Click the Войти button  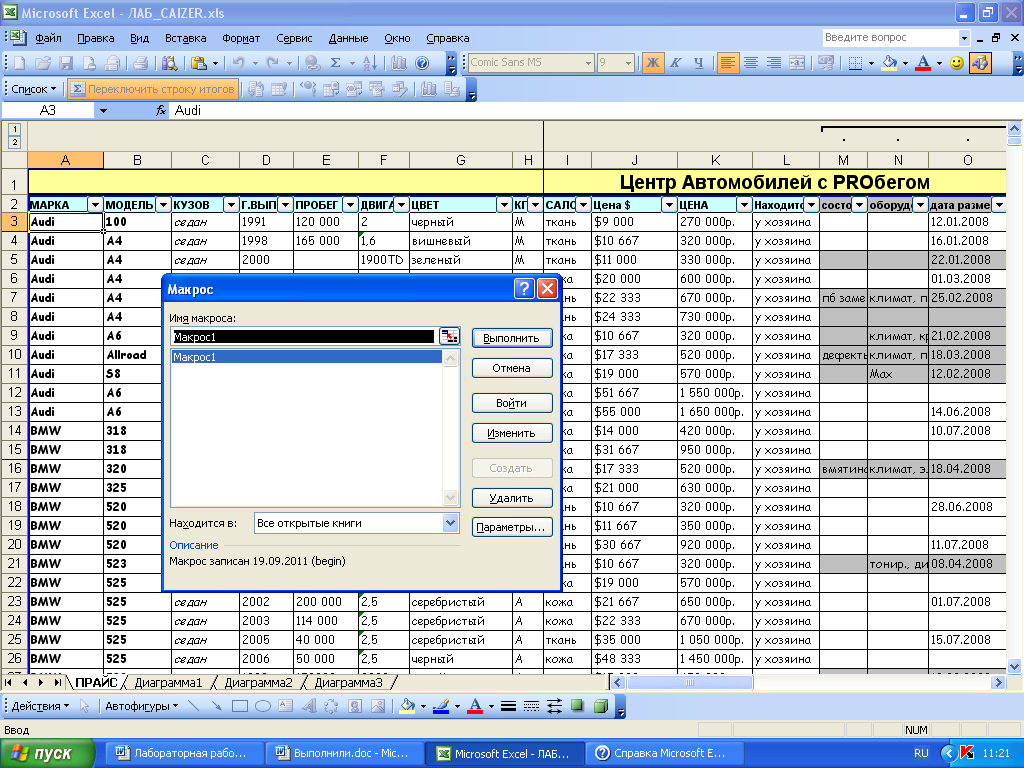click(511, 403)
